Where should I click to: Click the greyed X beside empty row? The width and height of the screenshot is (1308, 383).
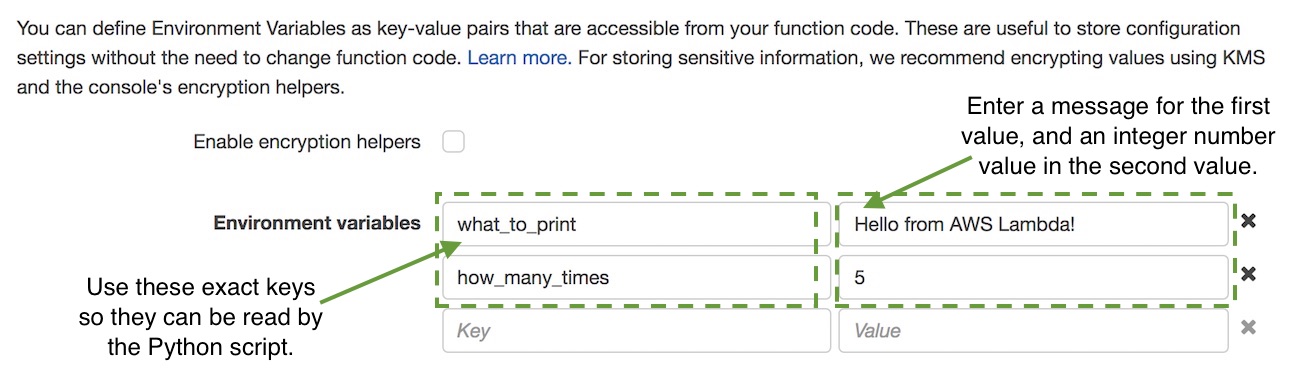(1248, 327)
